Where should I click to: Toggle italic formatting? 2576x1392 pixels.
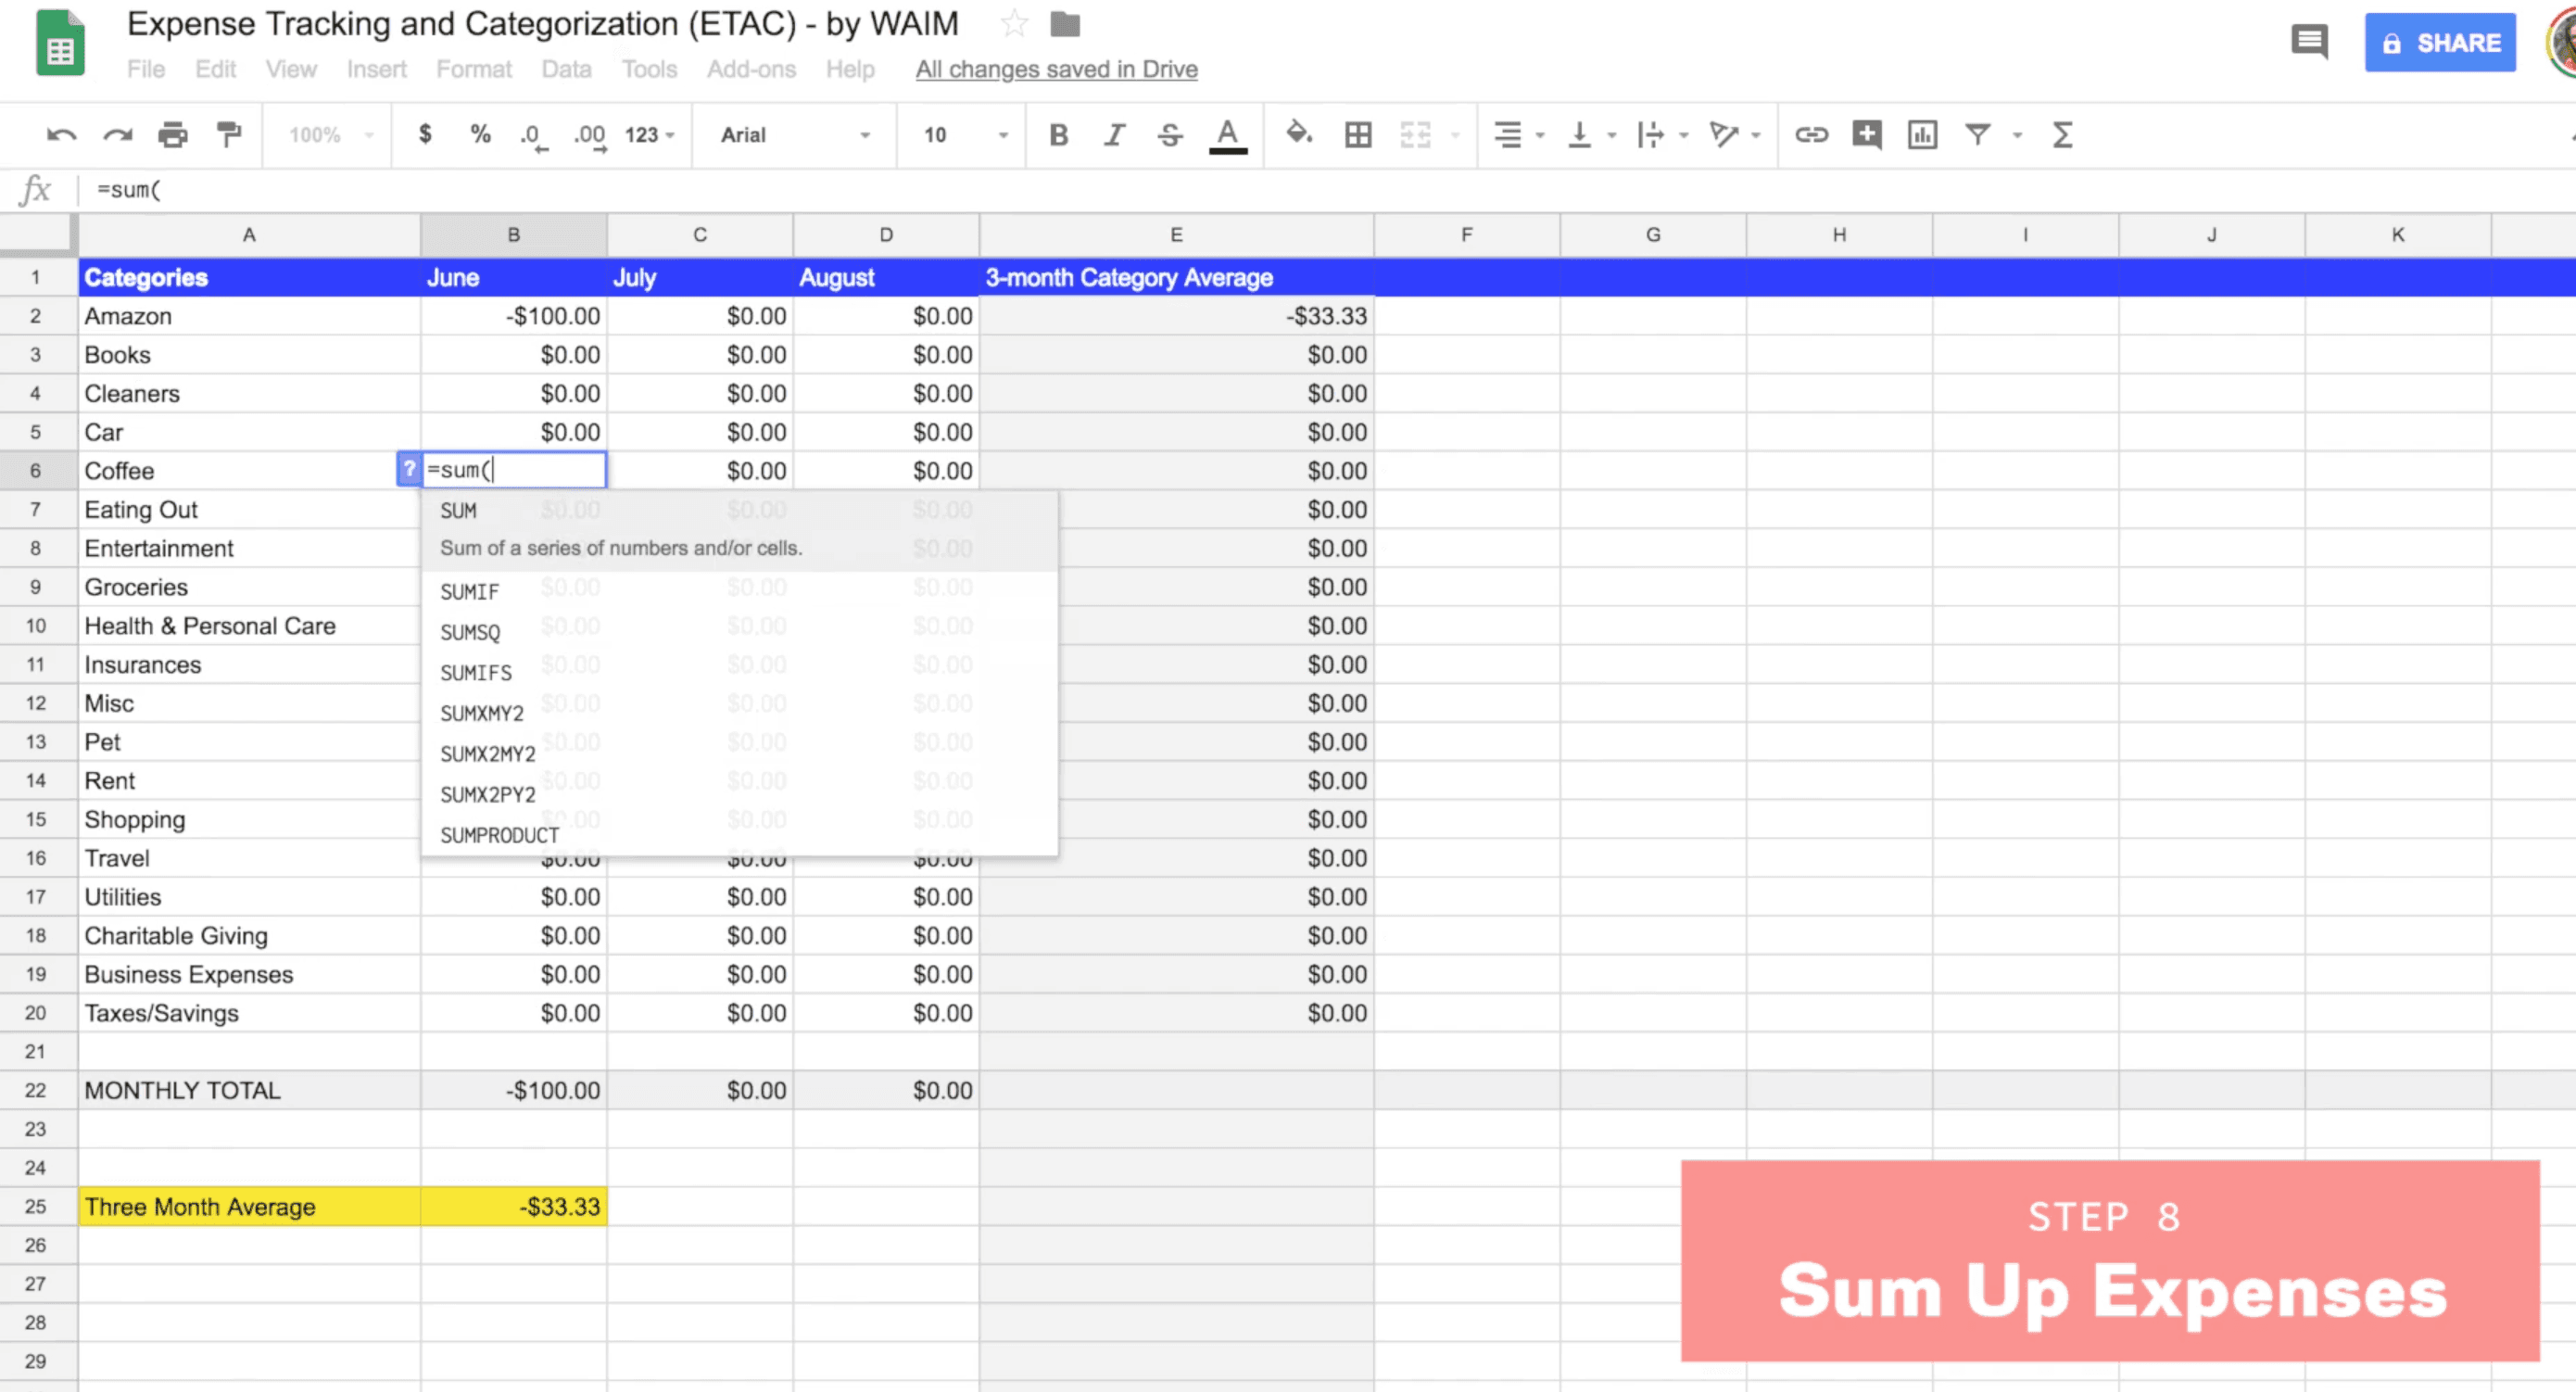[x=1114, y=135]
